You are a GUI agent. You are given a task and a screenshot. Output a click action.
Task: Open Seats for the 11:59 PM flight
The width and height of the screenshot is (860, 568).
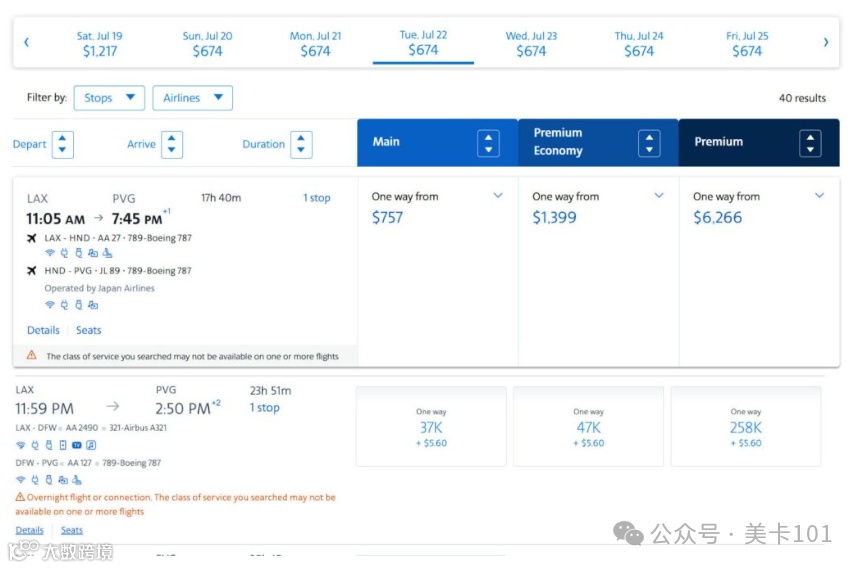click(72, 530)
